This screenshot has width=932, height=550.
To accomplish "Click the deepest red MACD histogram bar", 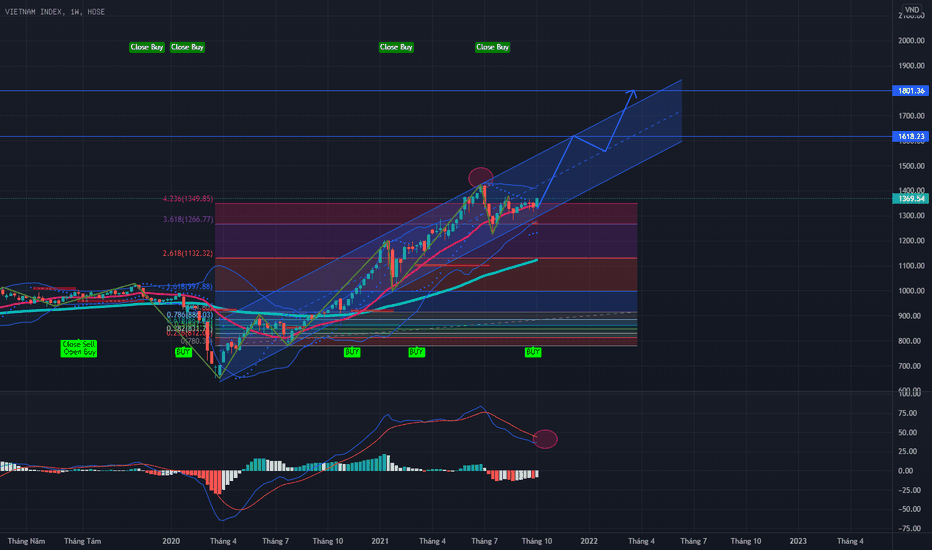I will (x=217, y=485).
